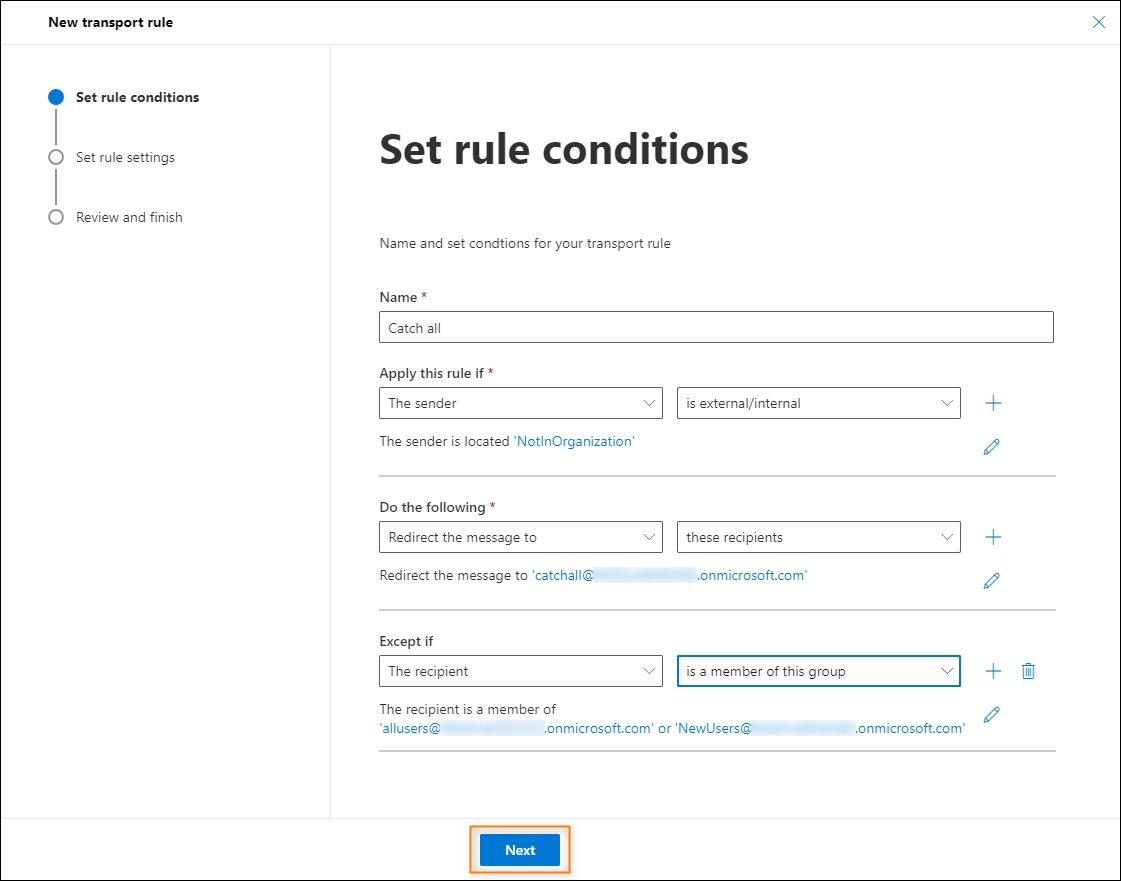The width and height of the screenshot is (1121, 881).
Task: Click the Next button
Action: click(520, 850)
